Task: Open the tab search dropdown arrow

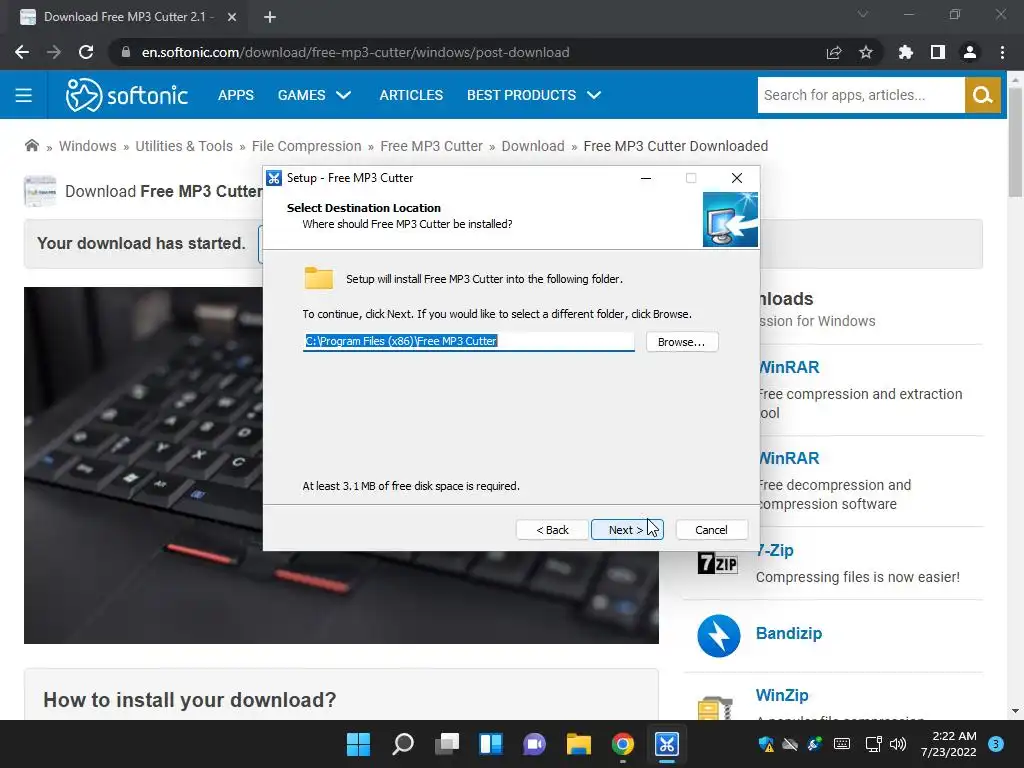Action: point(863,14)
